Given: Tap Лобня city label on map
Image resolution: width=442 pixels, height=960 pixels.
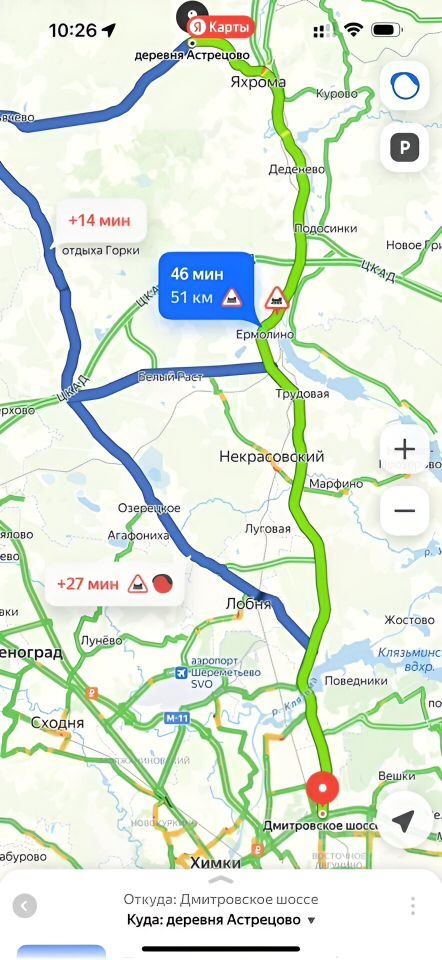Looking at the screenshot, I should (248, 604).
